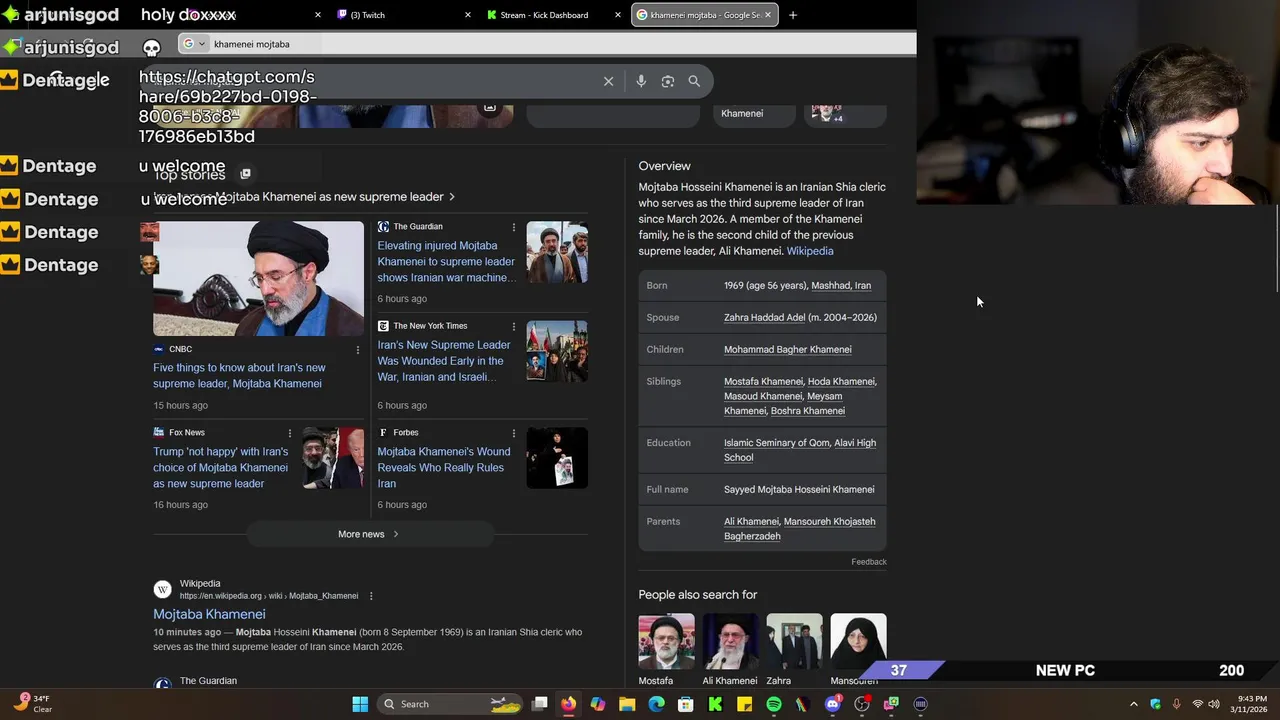Image resolution: width=1280 pixels, height=720 pixels.
Task: Open Islamic Seminary of Qom link
Action: (777, 443)
